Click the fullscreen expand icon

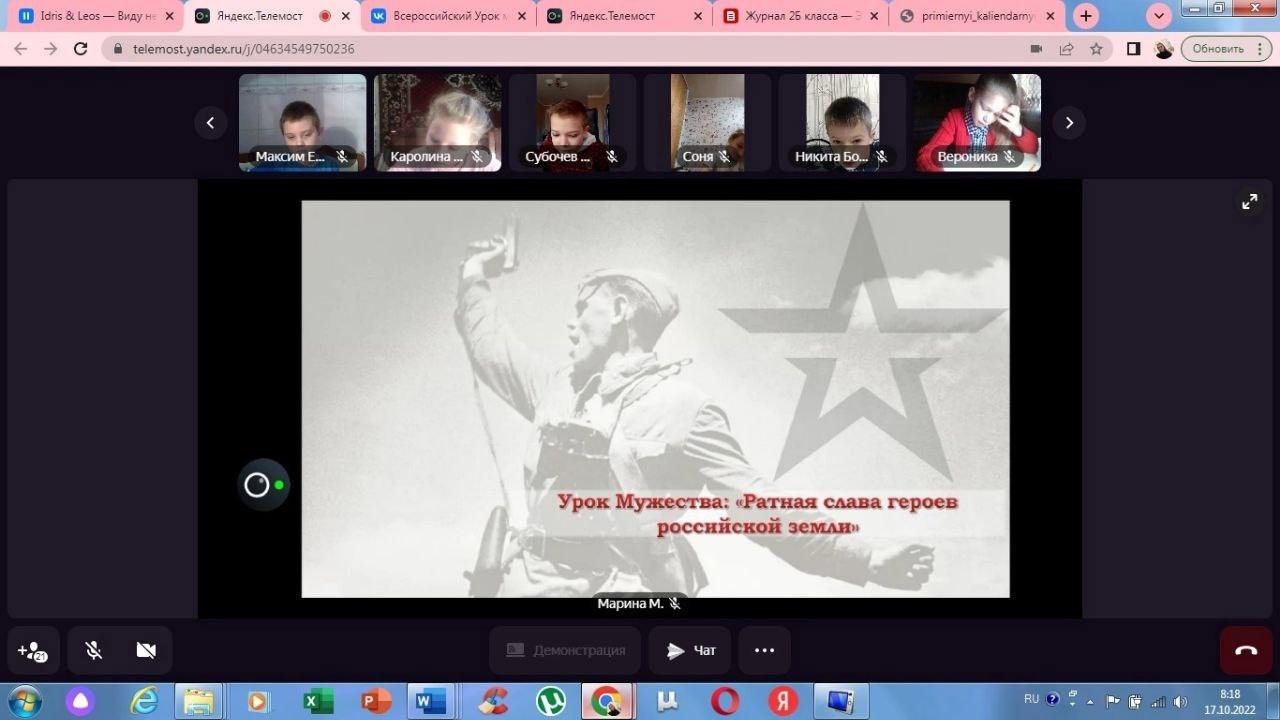pyautogui.click(x=1249, y=201)
